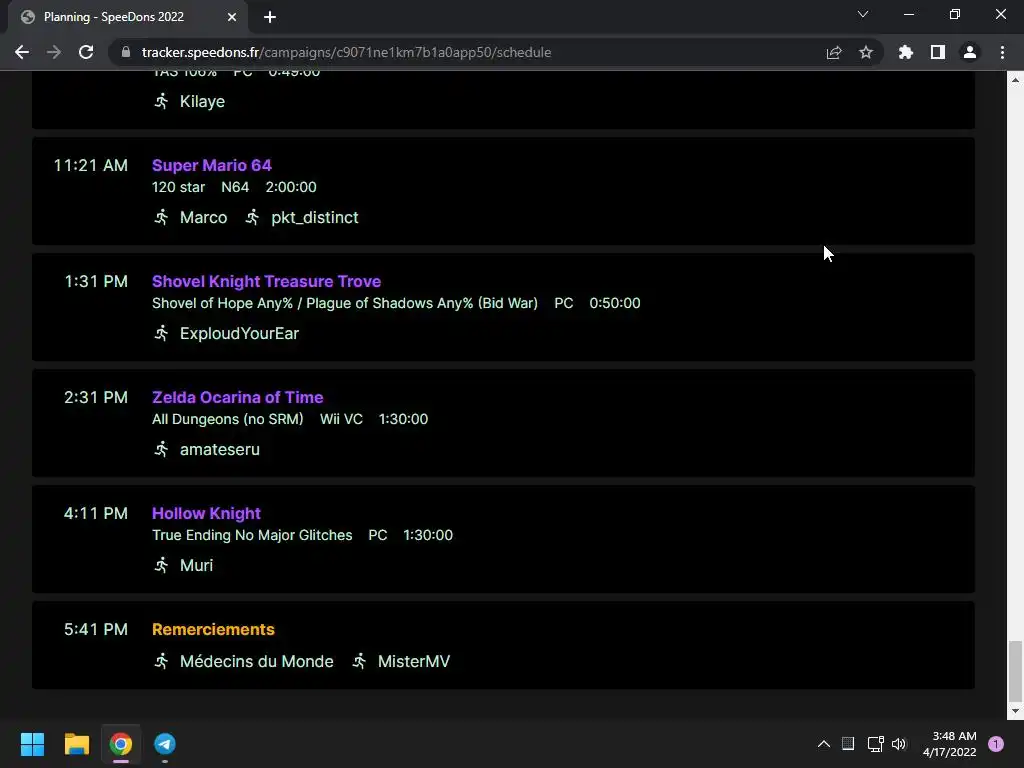Click All Dungeons (no SRM) category
This screenshot has height=768, width=1024.
point(228,419)
